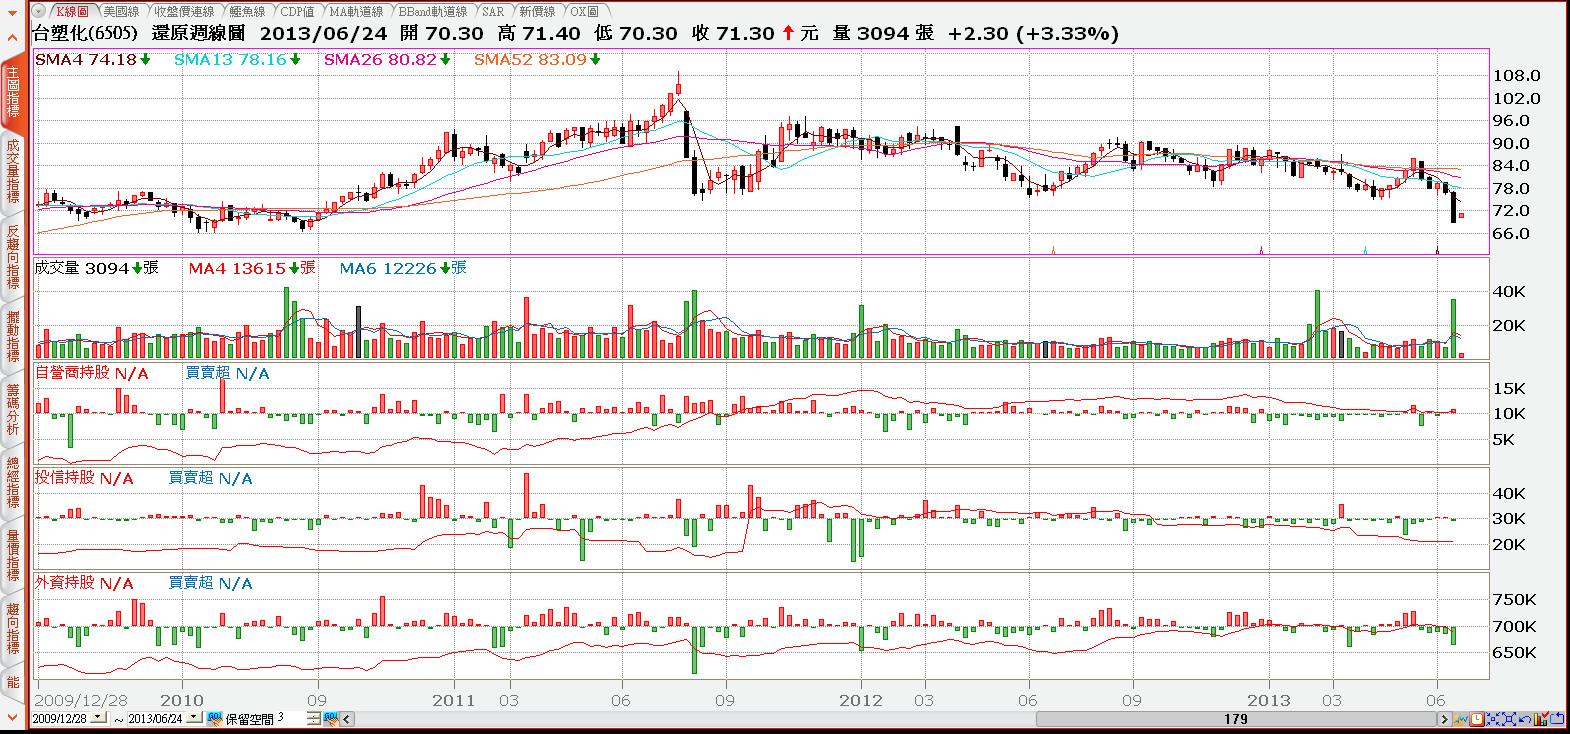
Task: Click sidebar scroll-down orange arrow
Action: (12, 717)
